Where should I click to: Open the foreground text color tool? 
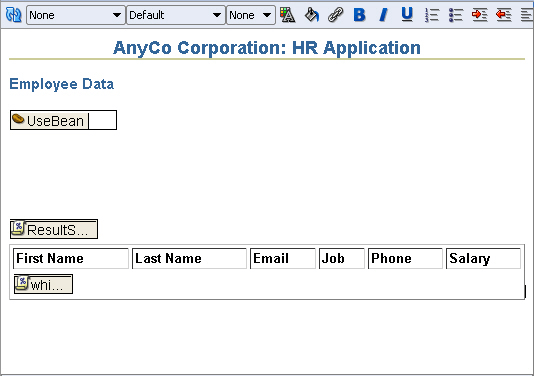point(287,15)
